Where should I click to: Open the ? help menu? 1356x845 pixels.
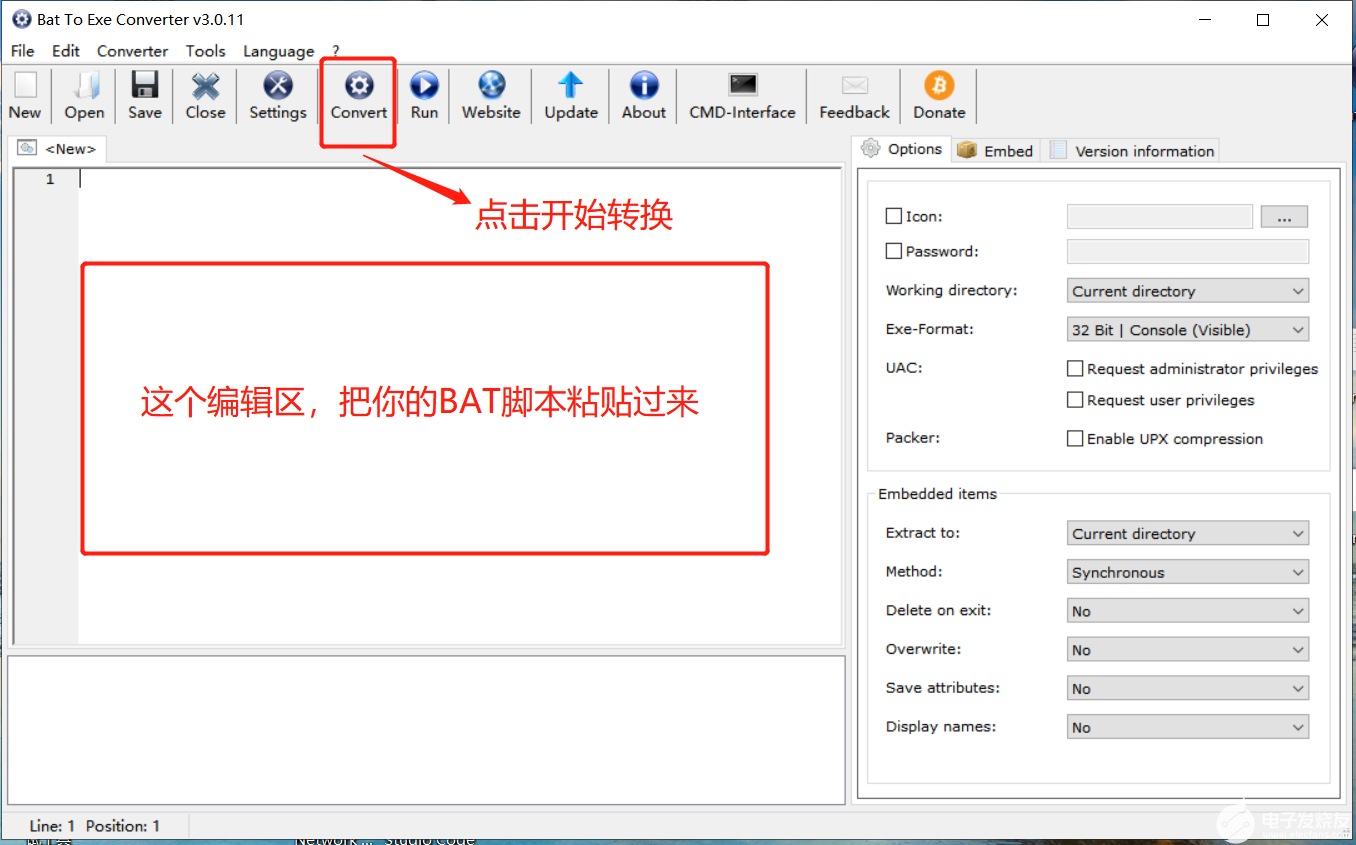[x=336, y=51]
